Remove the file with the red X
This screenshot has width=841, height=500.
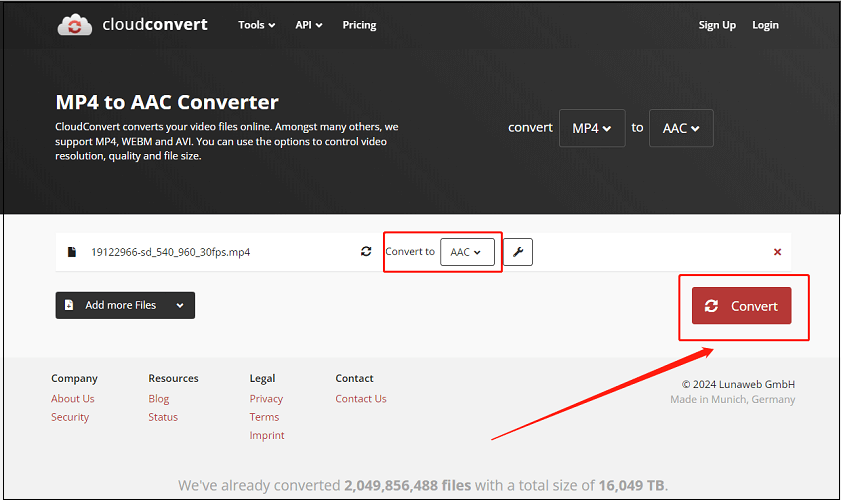pos(777,252)
